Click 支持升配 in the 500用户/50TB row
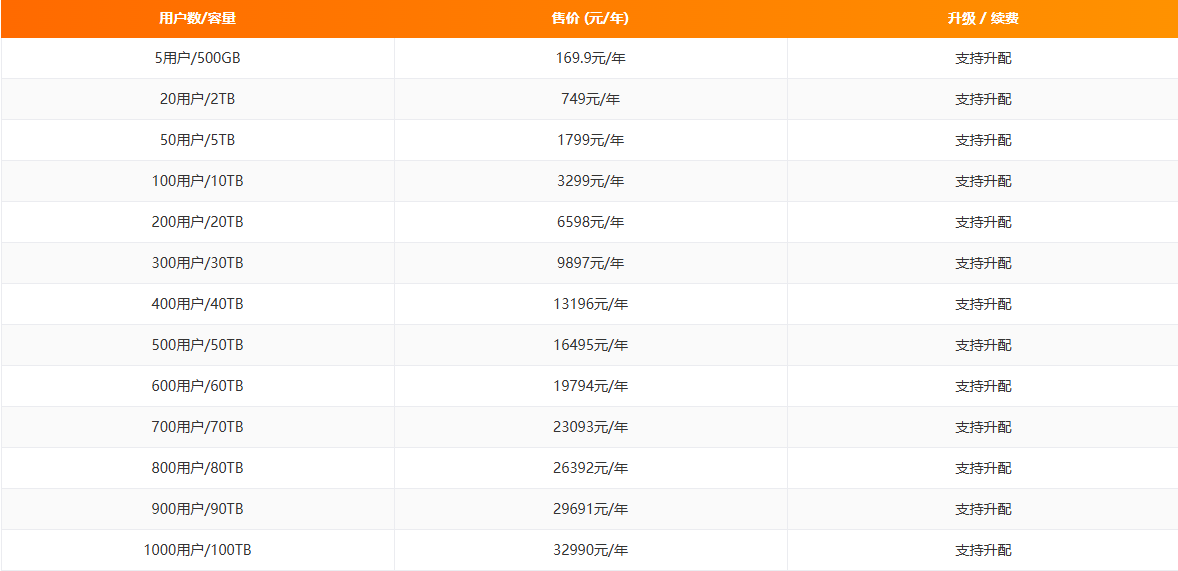Viewport: 1178px width, 571px height. [983, 345]
